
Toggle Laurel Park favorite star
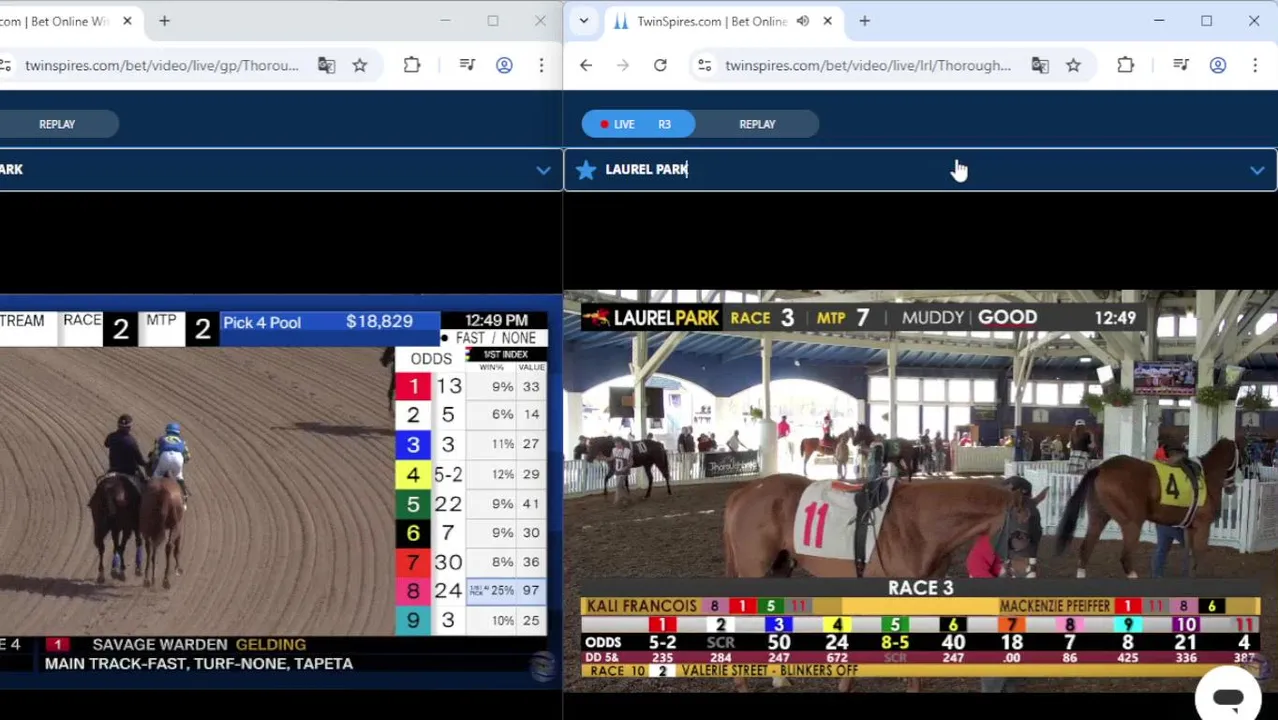tap(586, 170)
